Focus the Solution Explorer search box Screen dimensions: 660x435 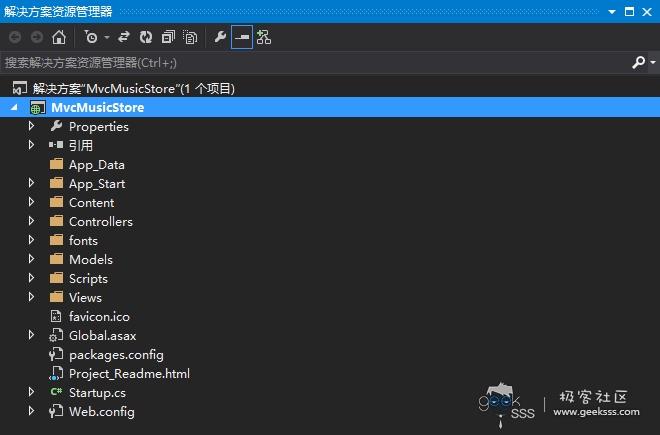click(x=316, y=63)
